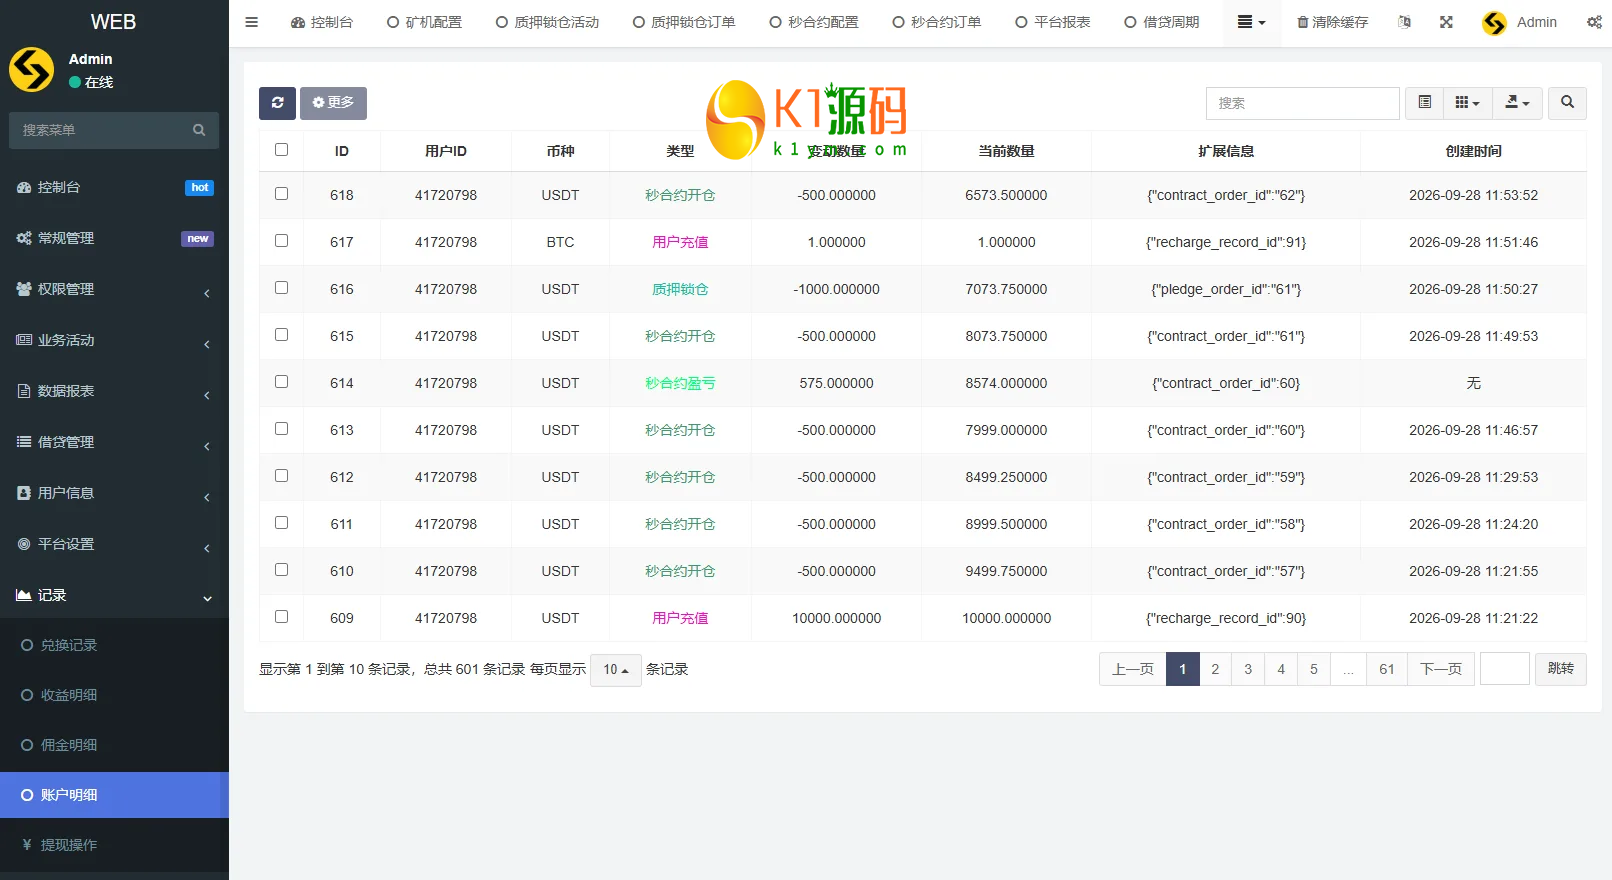The width and height of the screenshot is (1612, 880).
Task: Open the top bar list dropdown menu
Action: coord(1251,22)
